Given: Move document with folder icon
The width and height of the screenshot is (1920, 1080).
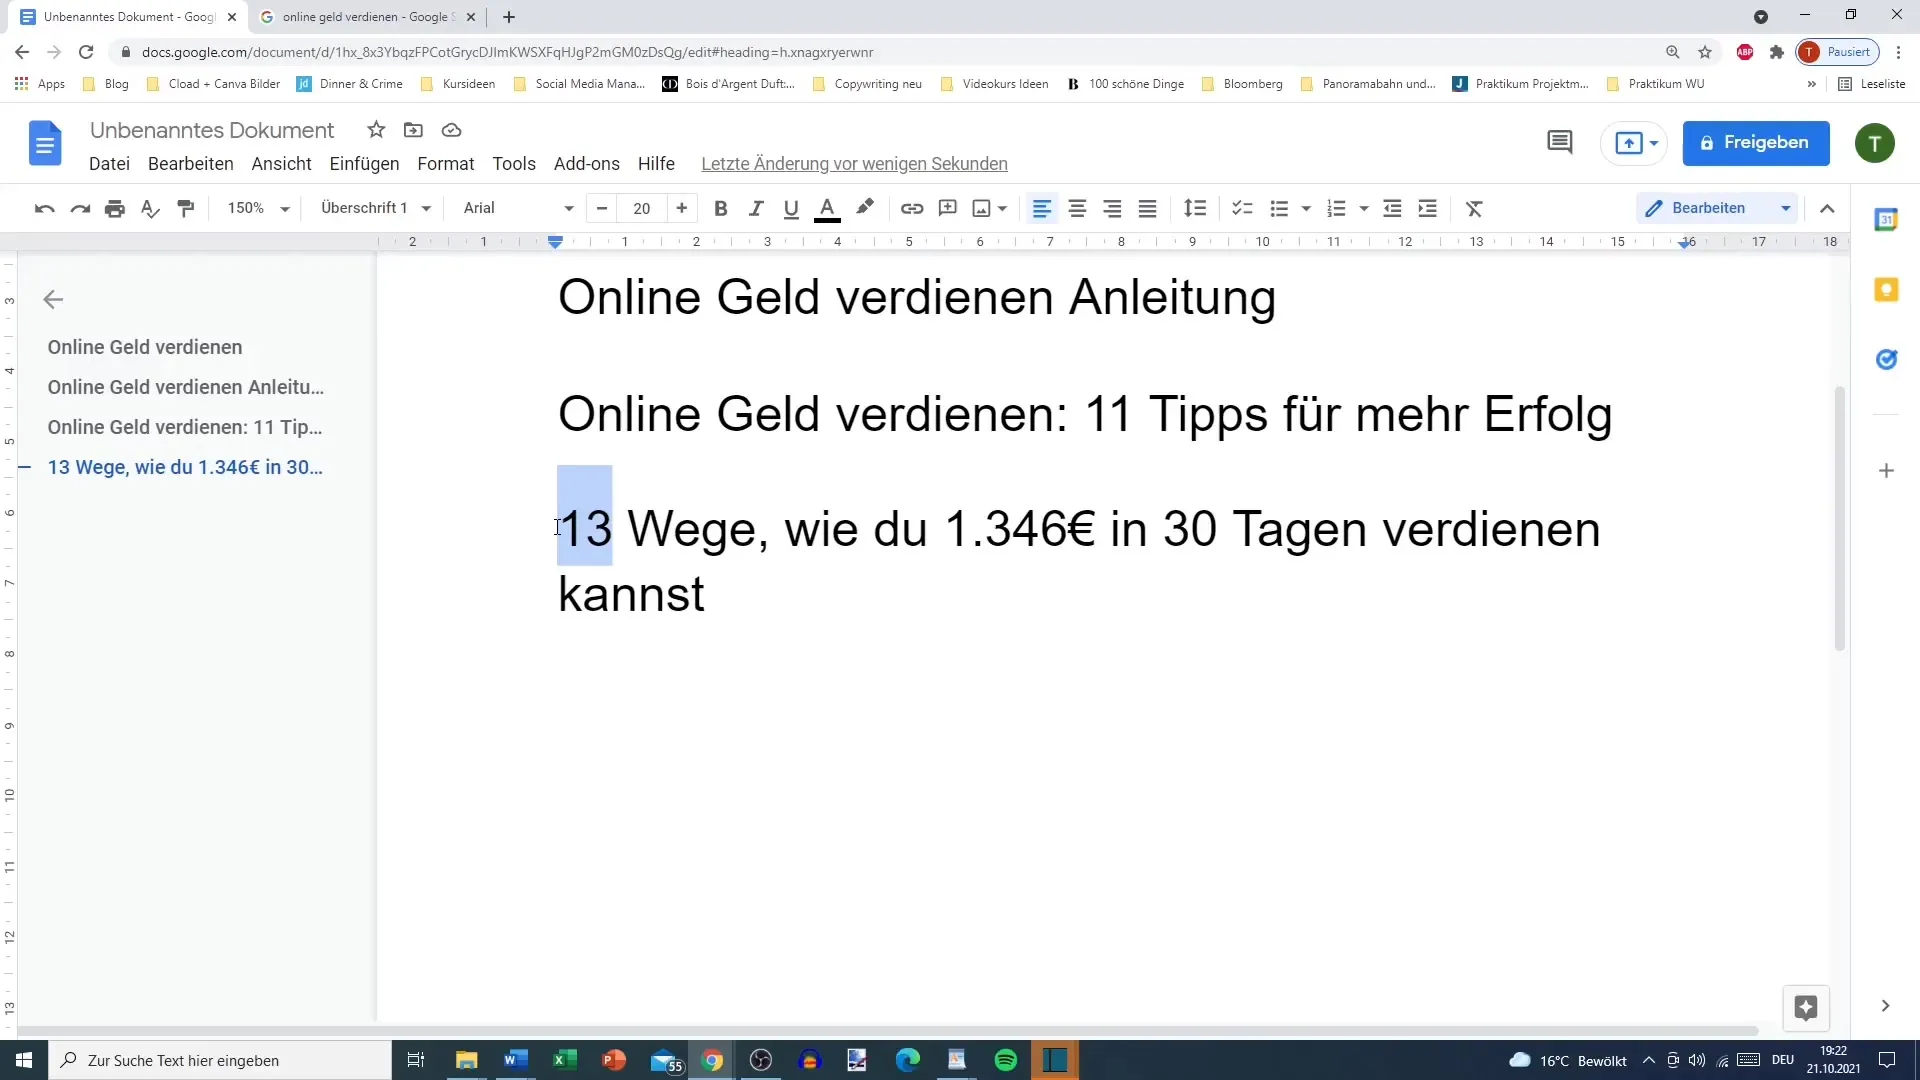Looking at the screenshot, I should (x=413, y=130).
